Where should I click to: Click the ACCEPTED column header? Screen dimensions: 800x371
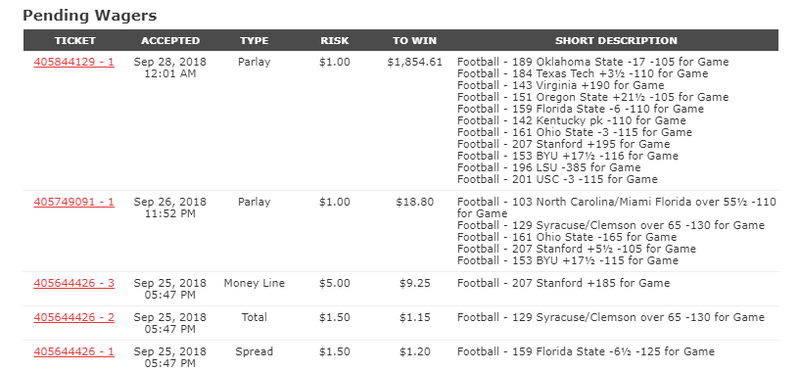(x=170, y=41)
